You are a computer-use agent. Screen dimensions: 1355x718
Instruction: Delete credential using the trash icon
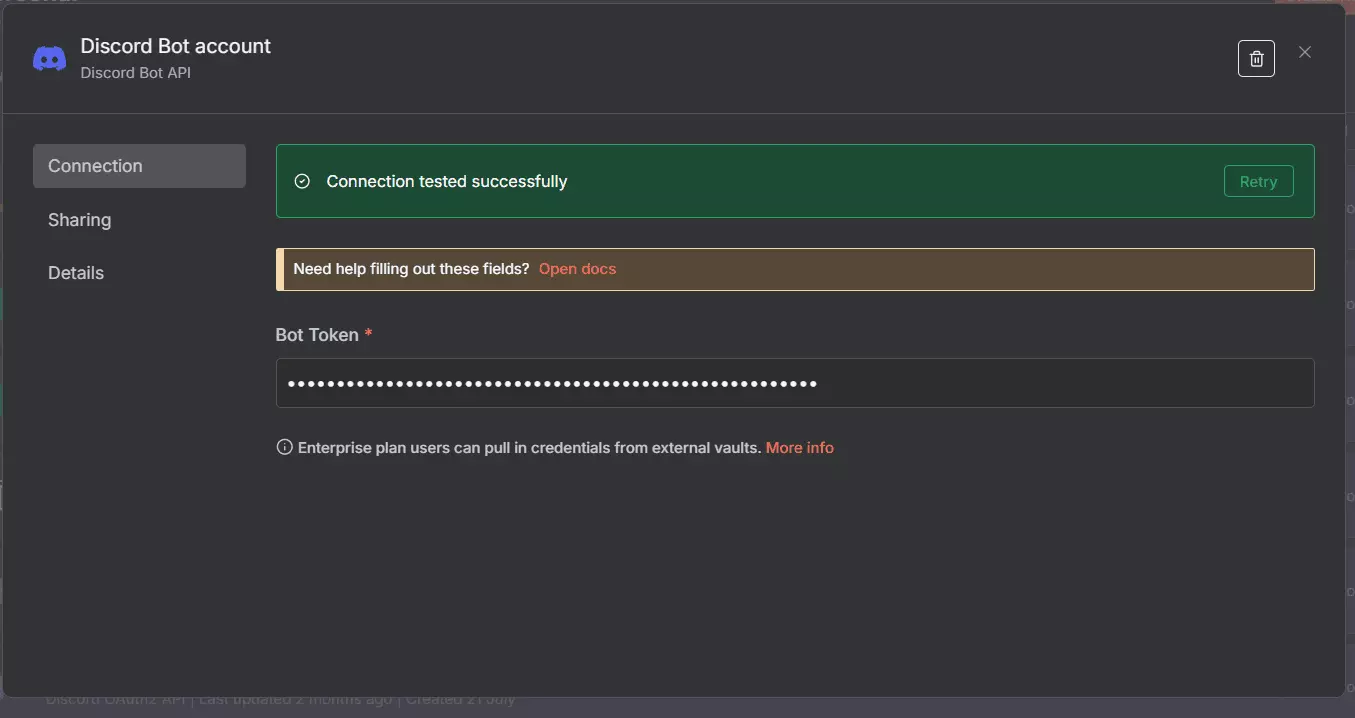[x=1256, y=59]
